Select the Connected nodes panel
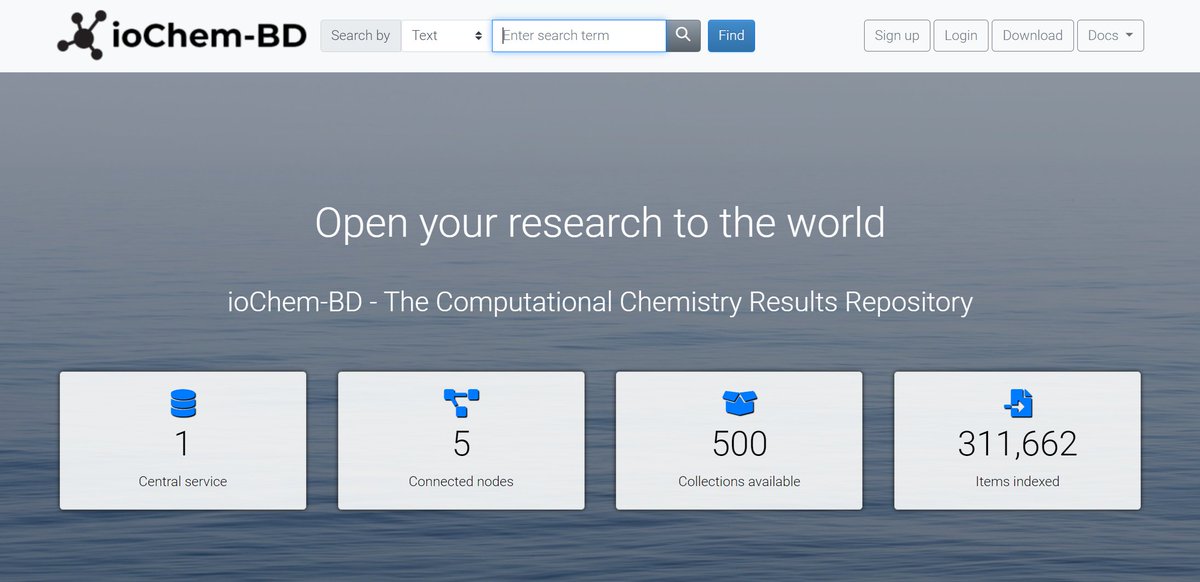This screenshot has height=582, width=1200. 460,440
